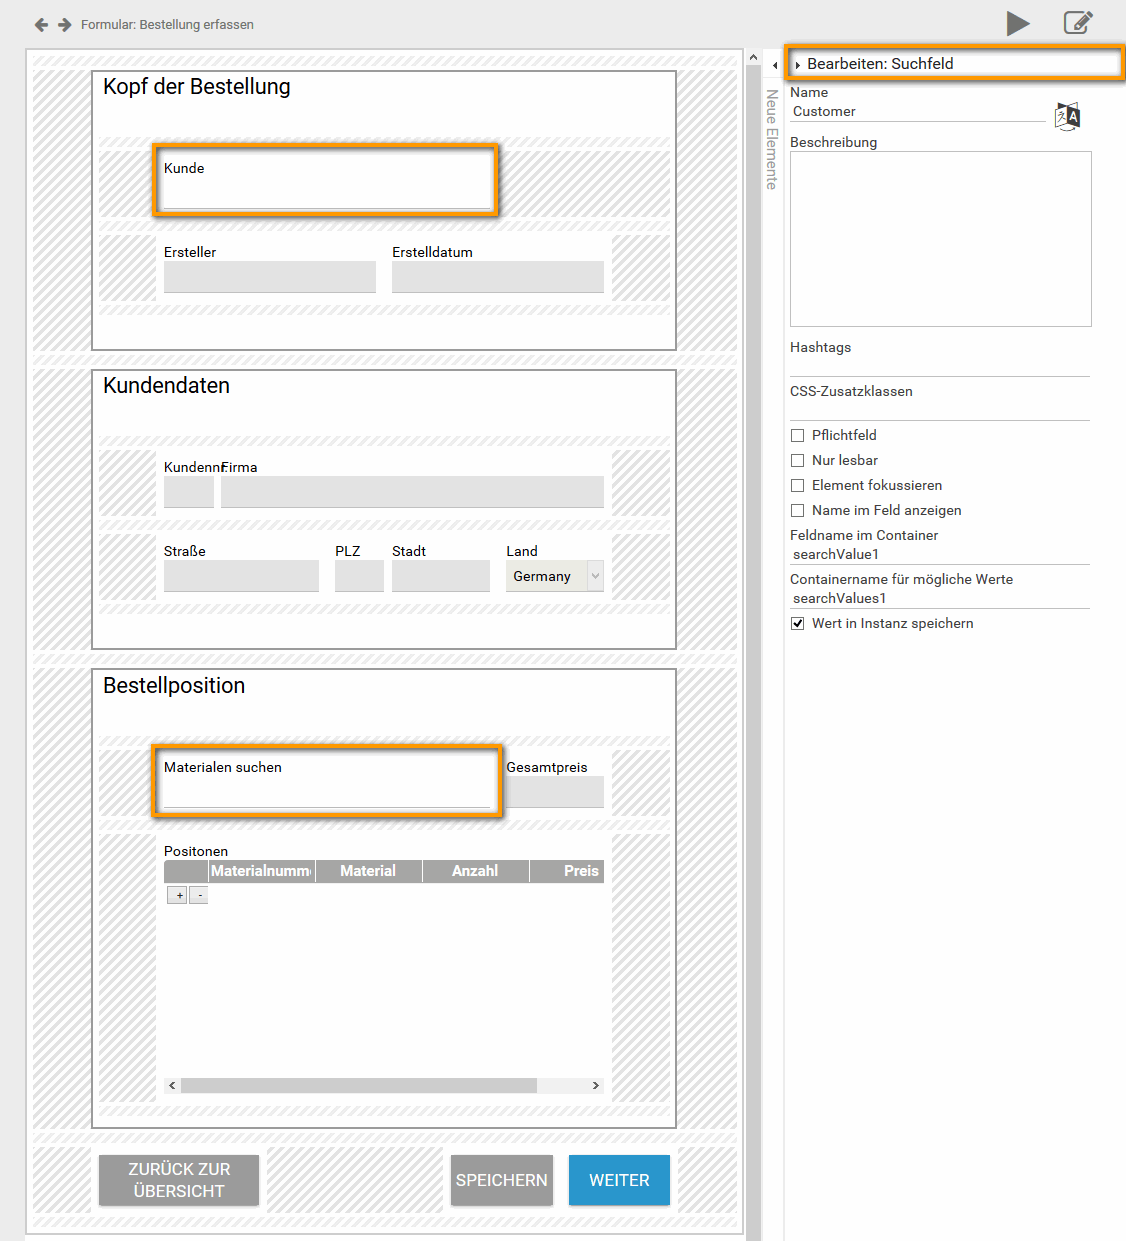Toggle the Nur lesbar checkbox
1126x1241 pixels.
pos(798,460)
